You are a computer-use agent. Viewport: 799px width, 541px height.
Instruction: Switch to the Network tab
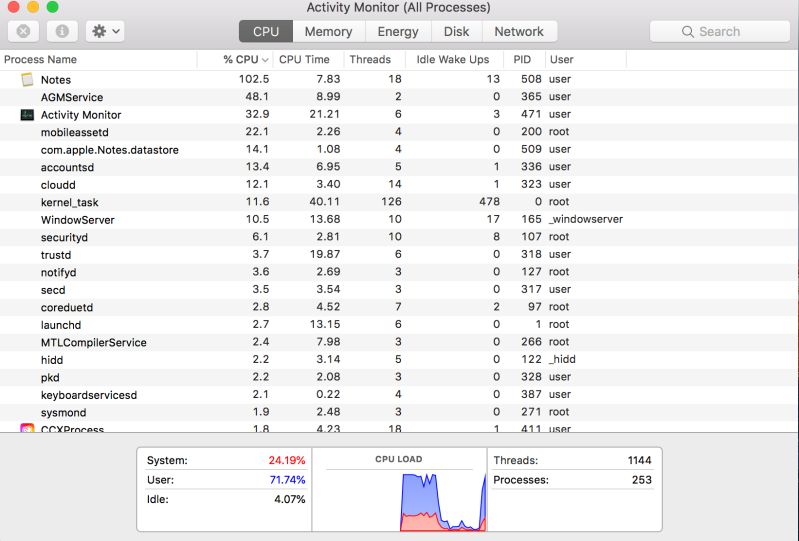tap(519, 32)
